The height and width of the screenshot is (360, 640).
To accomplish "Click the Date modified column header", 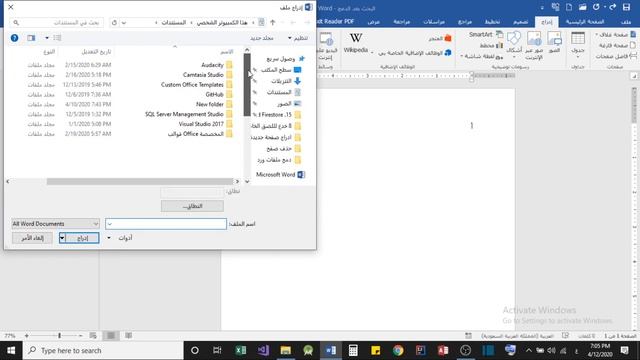I will [96, 52].
